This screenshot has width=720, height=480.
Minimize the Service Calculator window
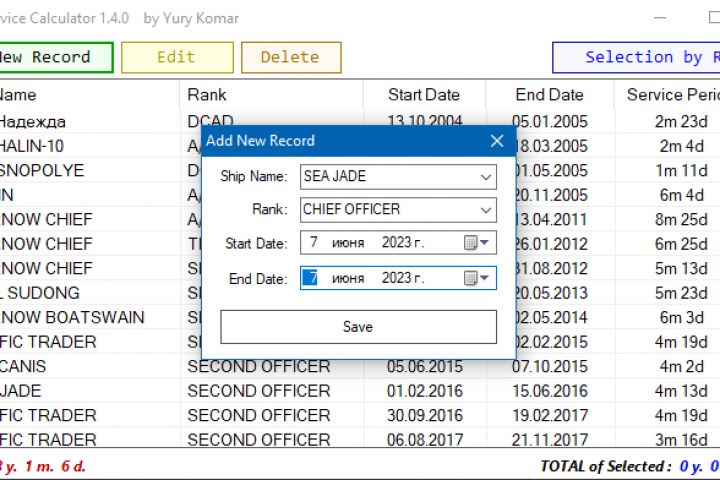(660, 18)
